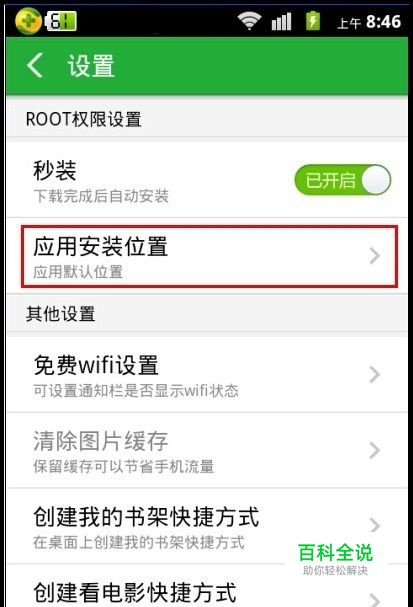The image size is (413, 607).
Task: Select 清除图片缓存 entry
Action: [x=207, y=450]
